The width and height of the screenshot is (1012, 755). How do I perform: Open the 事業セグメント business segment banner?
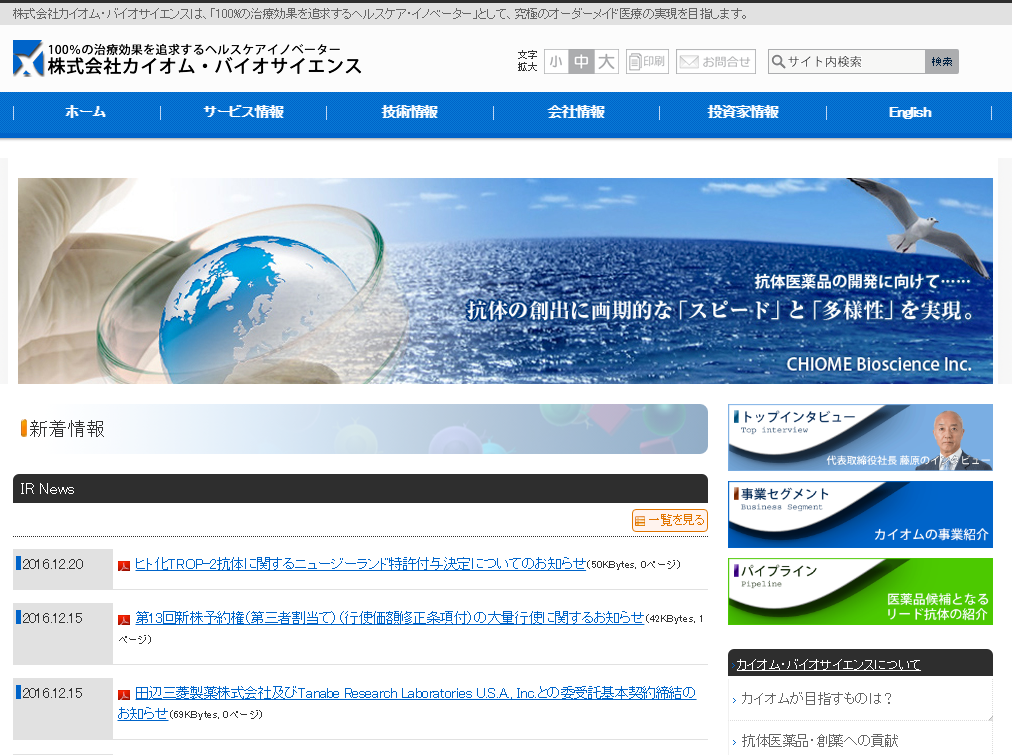pyautogui.click(x=860, y=514)
